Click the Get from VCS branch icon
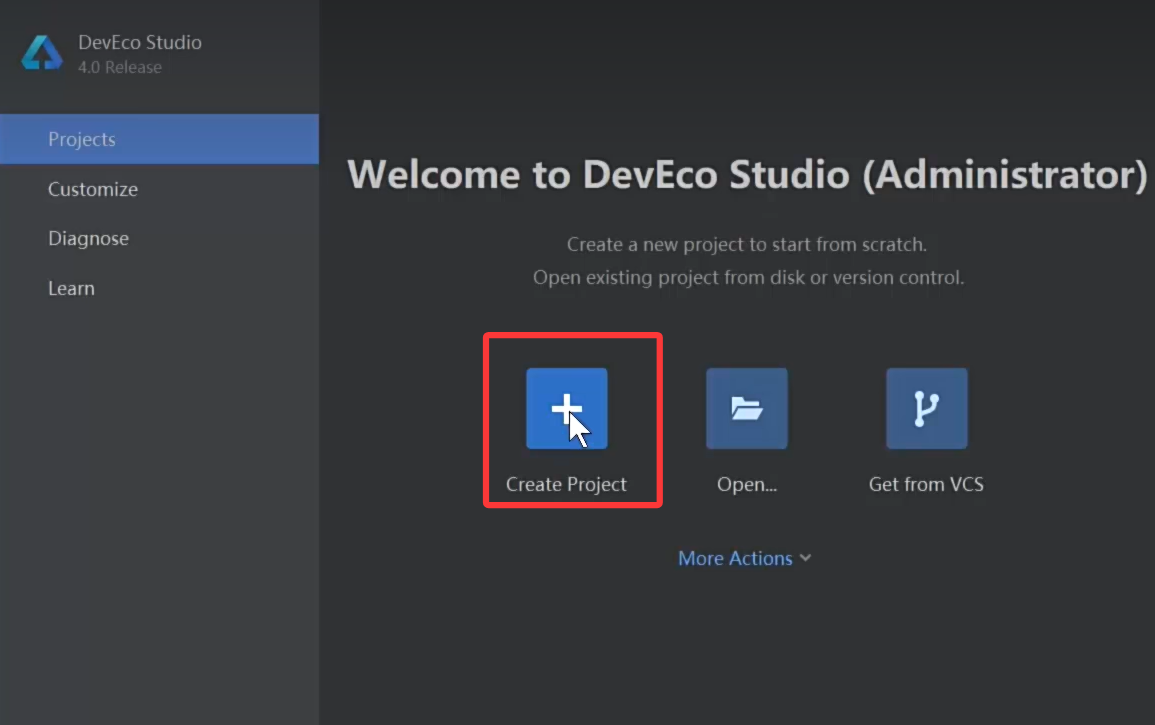 (927, 408)
